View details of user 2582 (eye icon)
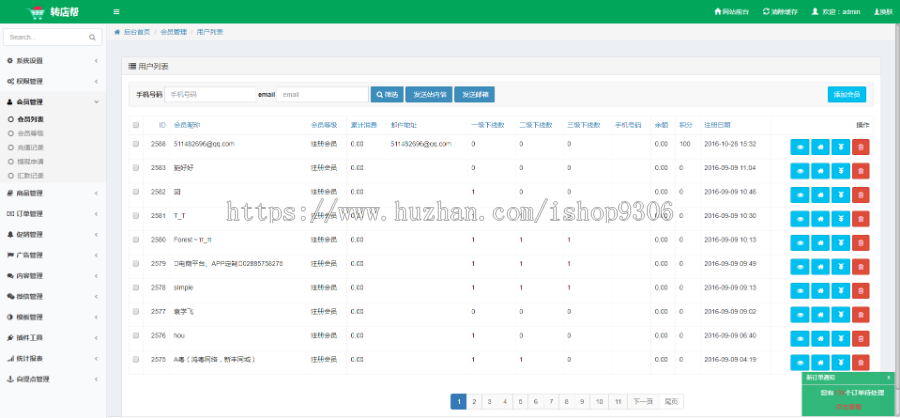Screen dimensions: 900x418 pyautogui.click(x=800, y=195)
